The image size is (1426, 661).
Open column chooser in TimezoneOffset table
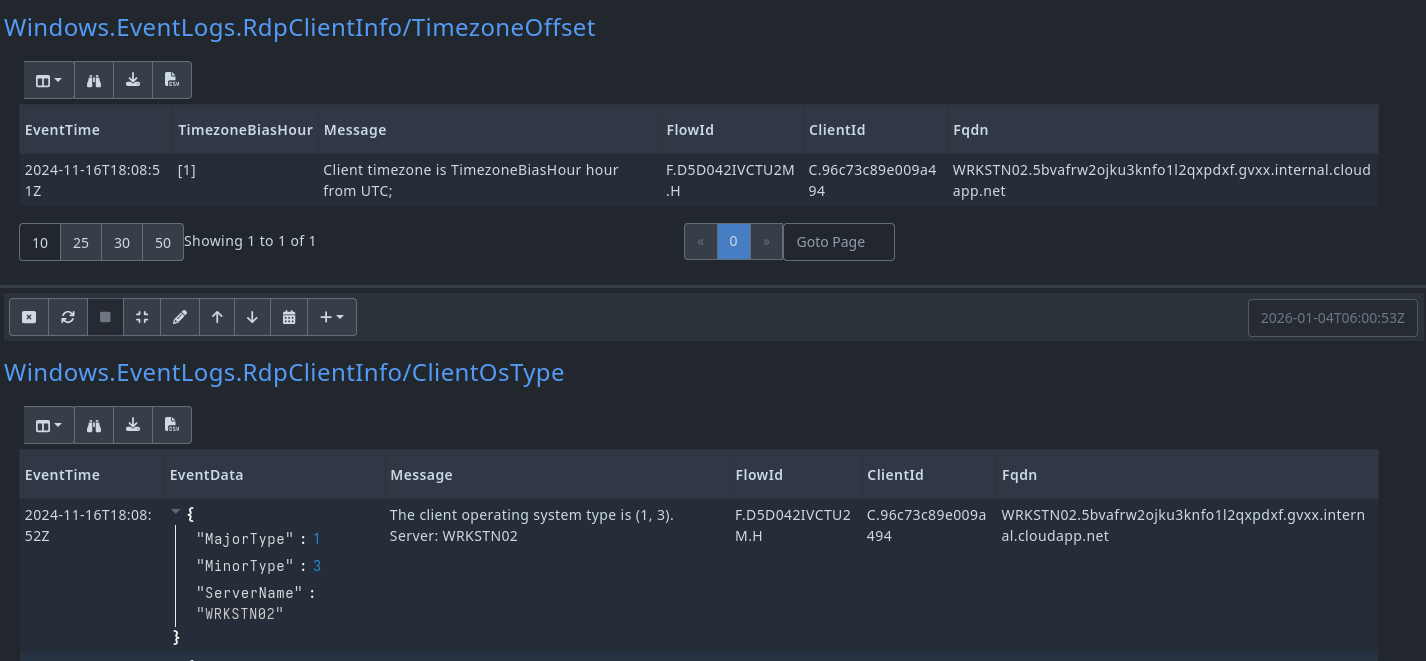49,81
